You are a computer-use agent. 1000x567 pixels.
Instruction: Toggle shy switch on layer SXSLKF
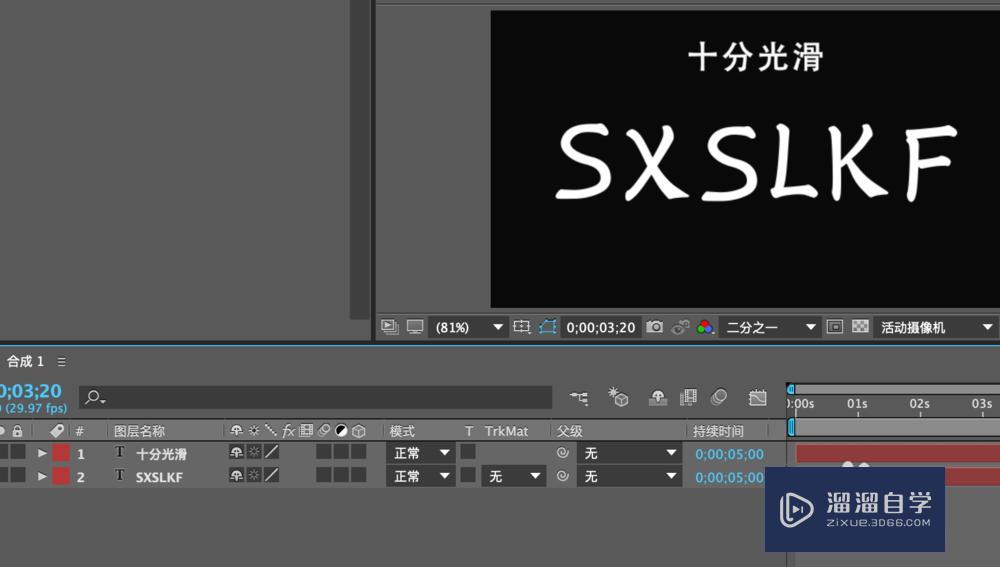pyautogui.click(x=236, y=475)
